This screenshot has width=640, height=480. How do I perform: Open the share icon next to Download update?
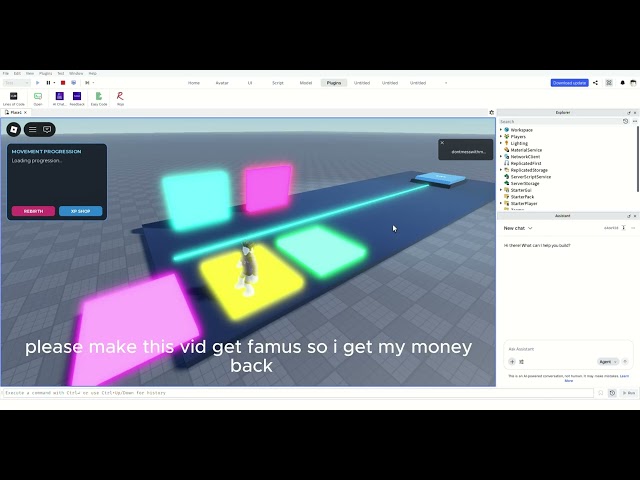596,83
